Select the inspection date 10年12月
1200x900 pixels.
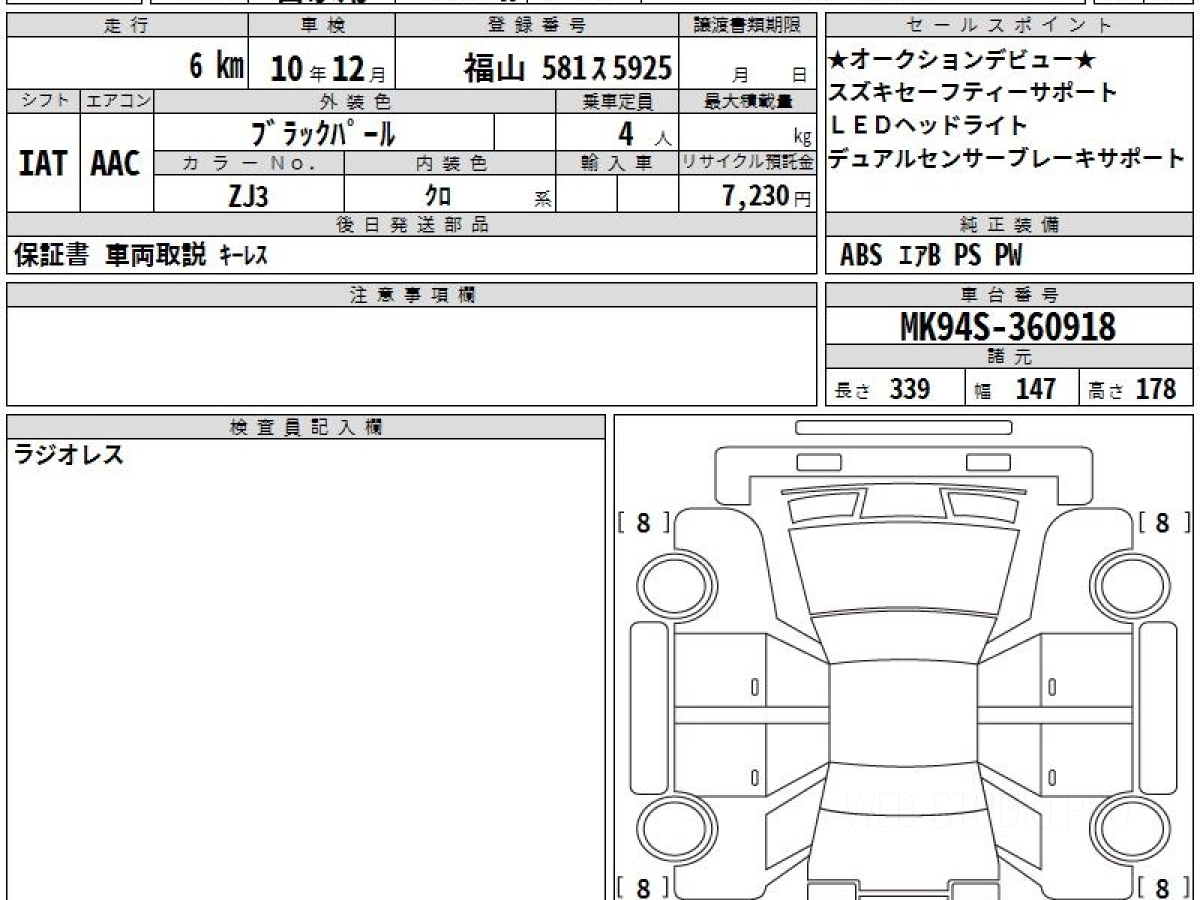[x=327, y=68]
